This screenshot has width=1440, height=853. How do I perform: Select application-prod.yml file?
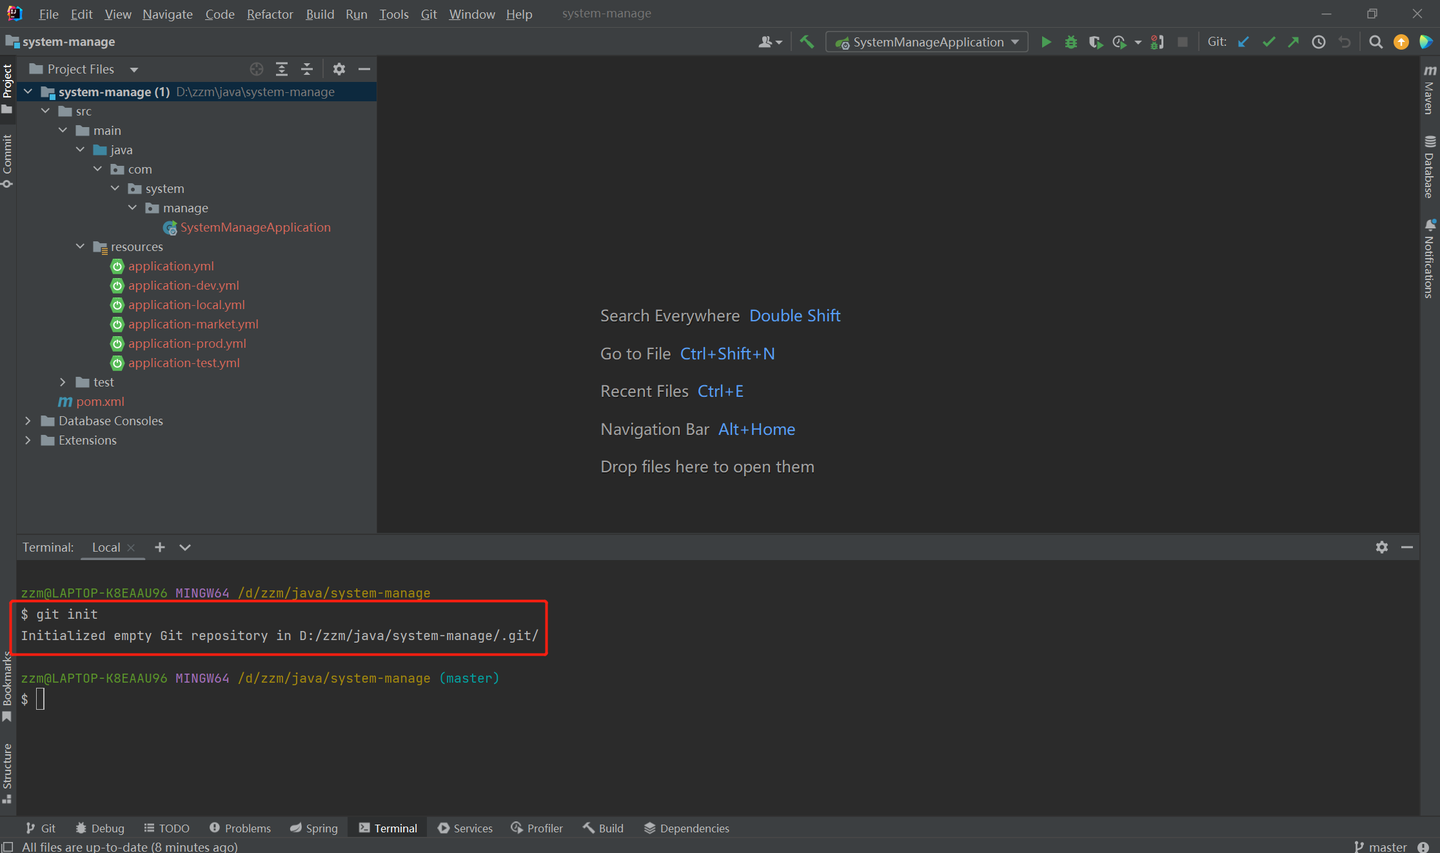187,343
